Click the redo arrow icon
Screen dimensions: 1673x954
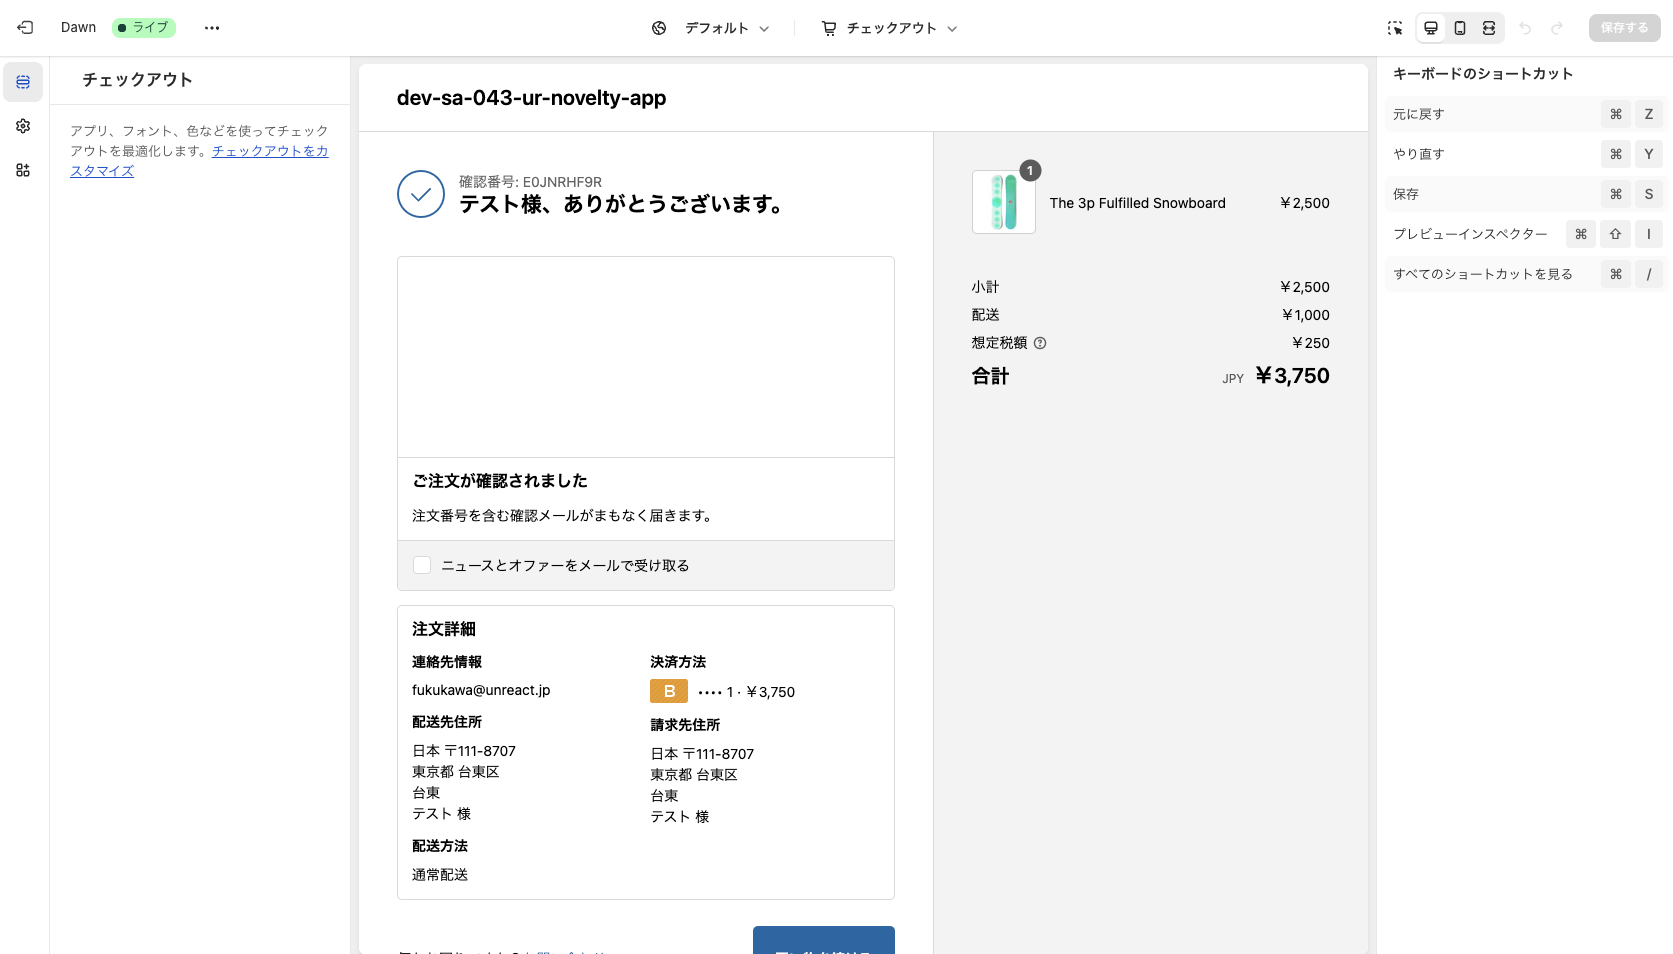[1557, 28]
